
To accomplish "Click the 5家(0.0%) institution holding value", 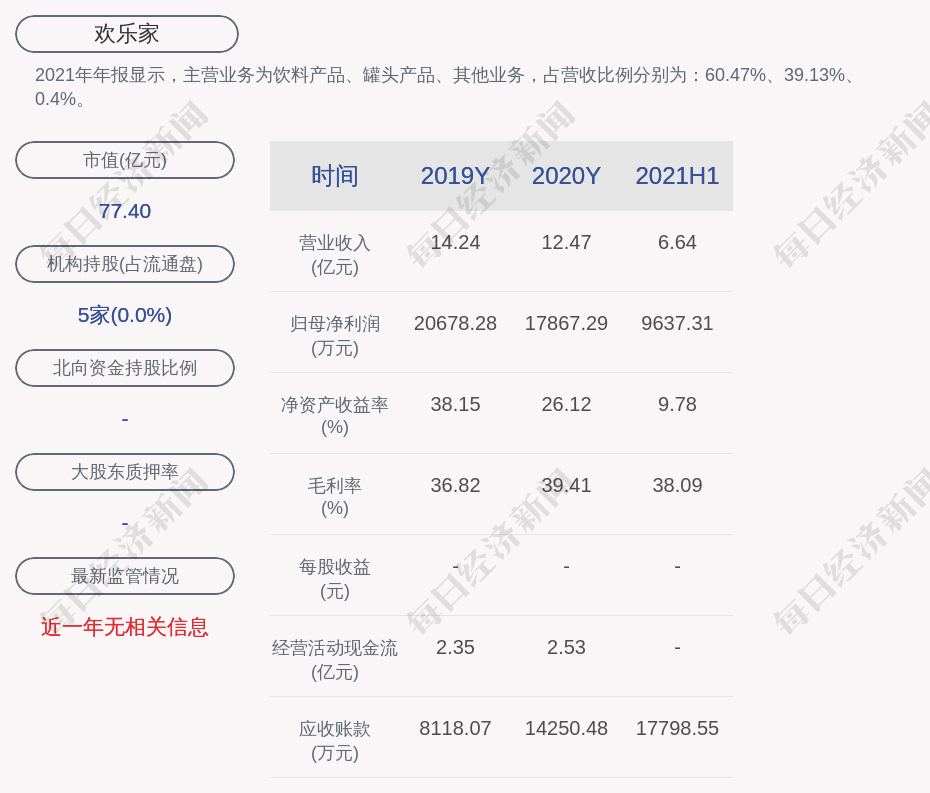I will tap(125, 315).
